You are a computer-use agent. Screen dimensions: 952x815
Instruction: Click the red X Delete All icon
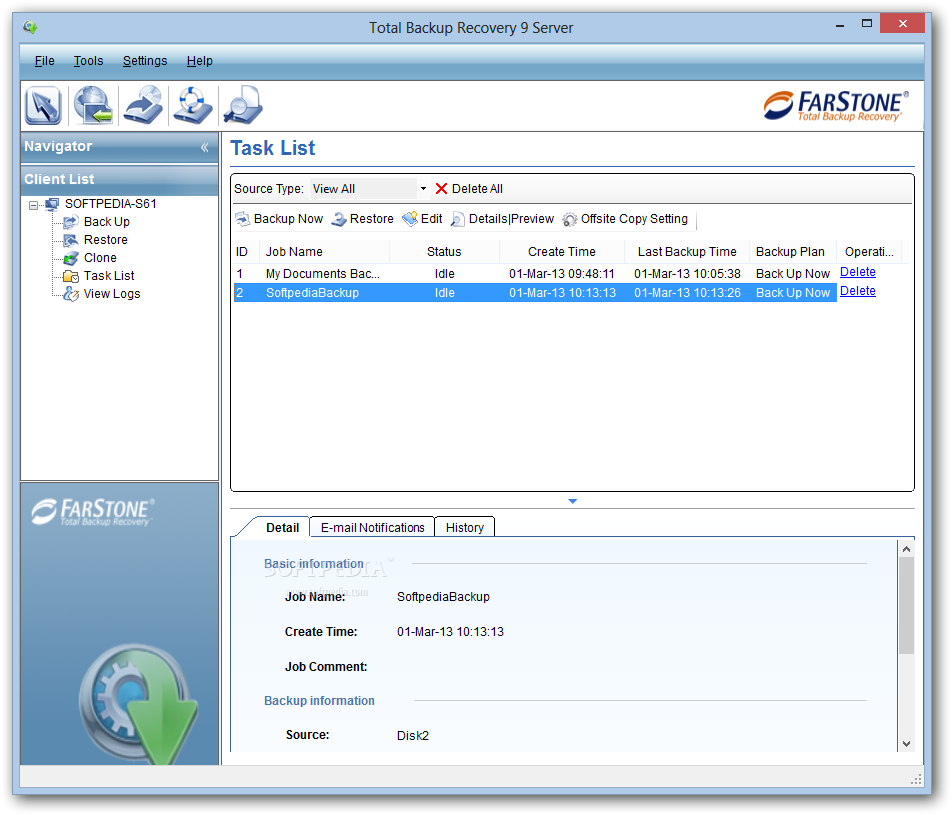pyautogui.click(x=441, y=189)
